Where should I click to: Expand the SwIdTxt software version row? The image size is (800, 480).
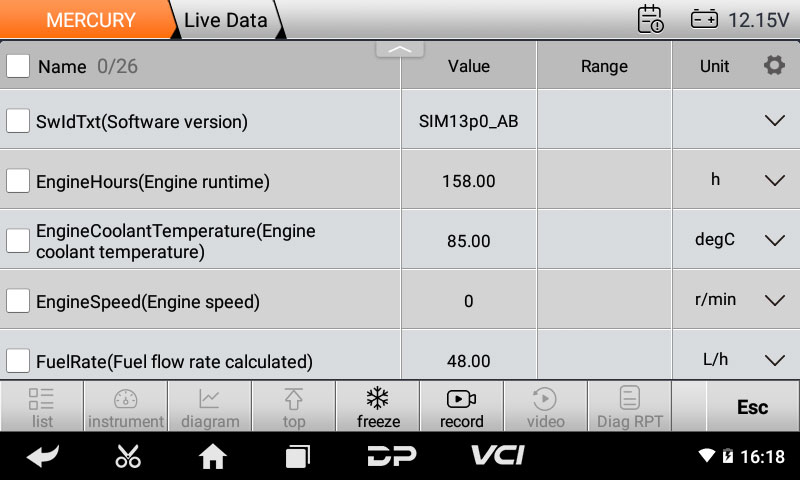pyautogui.click(x=774, y=121)
